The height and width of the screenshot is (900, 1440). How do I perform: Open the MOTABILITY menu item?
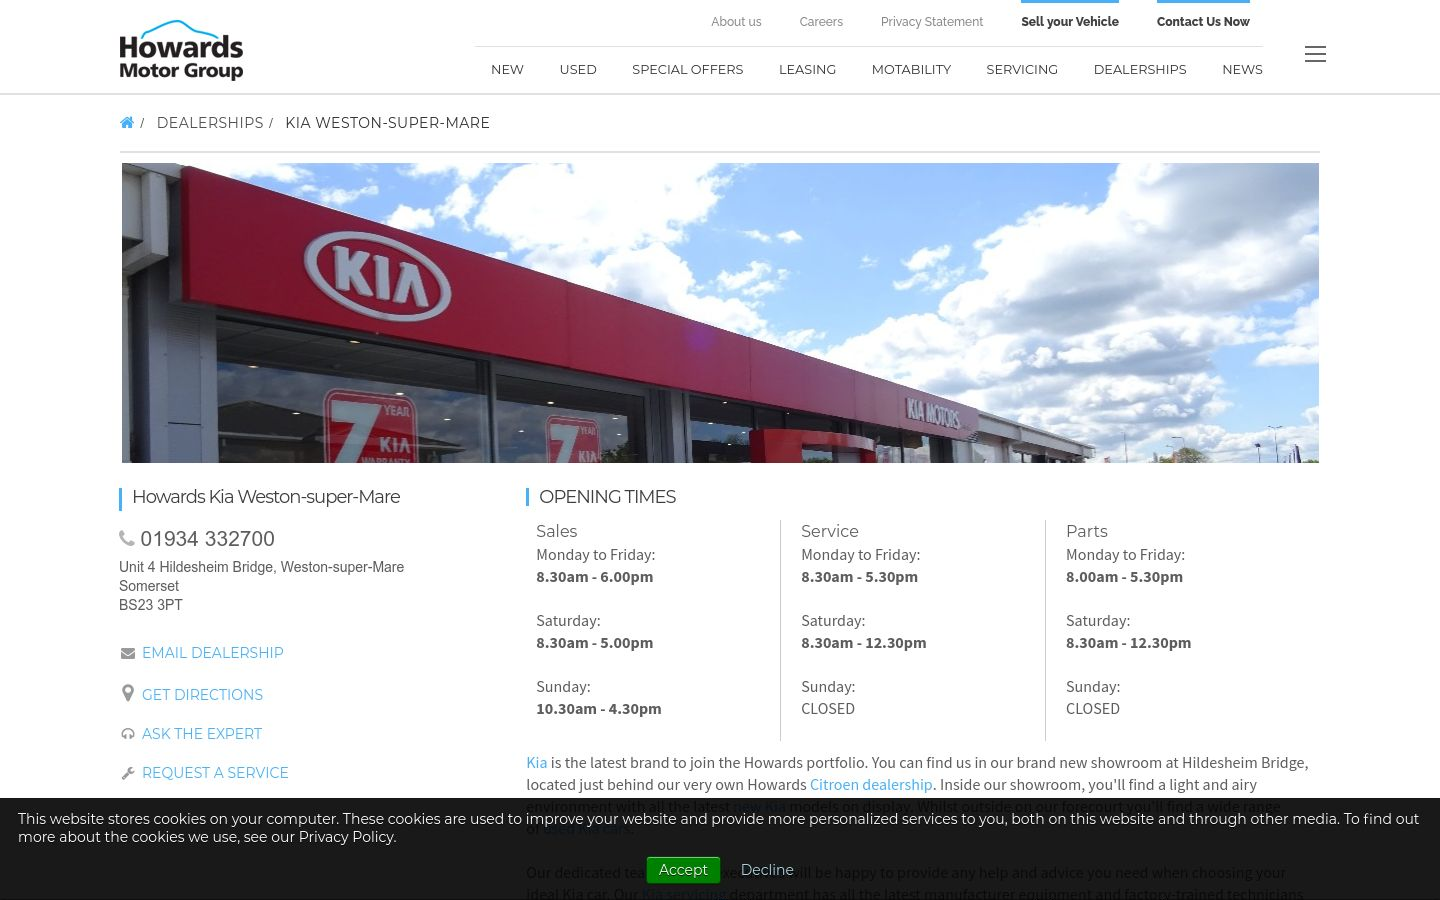click(x=911, y=69)
